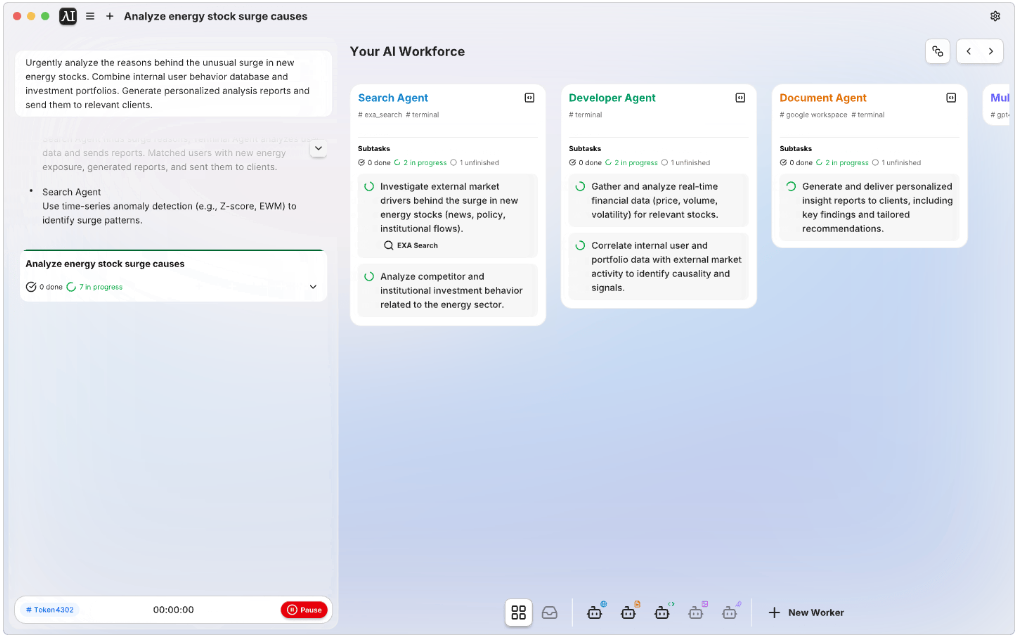Expand the Document Agent card panel icon

click(x=951, y=98)
